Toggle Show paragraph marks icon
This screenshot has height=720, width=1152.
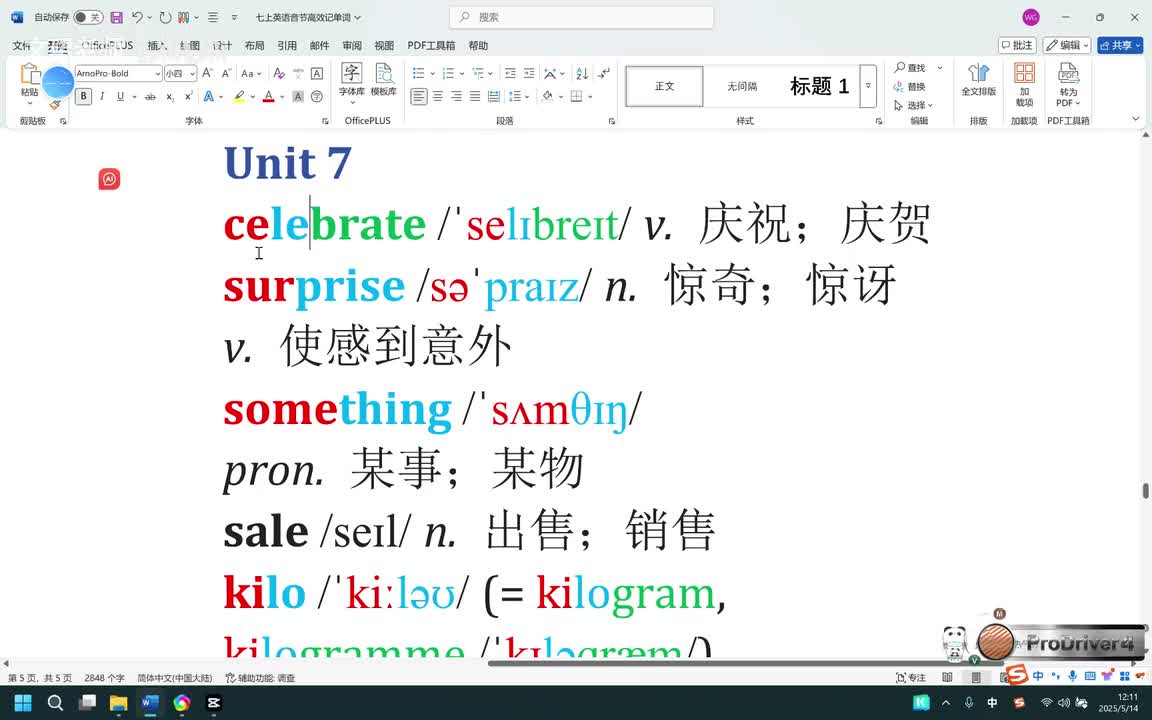[604, 73]
